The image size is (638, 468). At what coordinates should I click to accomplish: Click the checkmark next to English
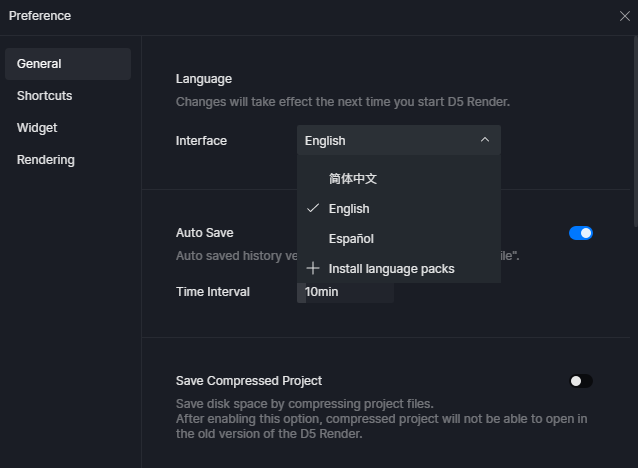(313, 208)
